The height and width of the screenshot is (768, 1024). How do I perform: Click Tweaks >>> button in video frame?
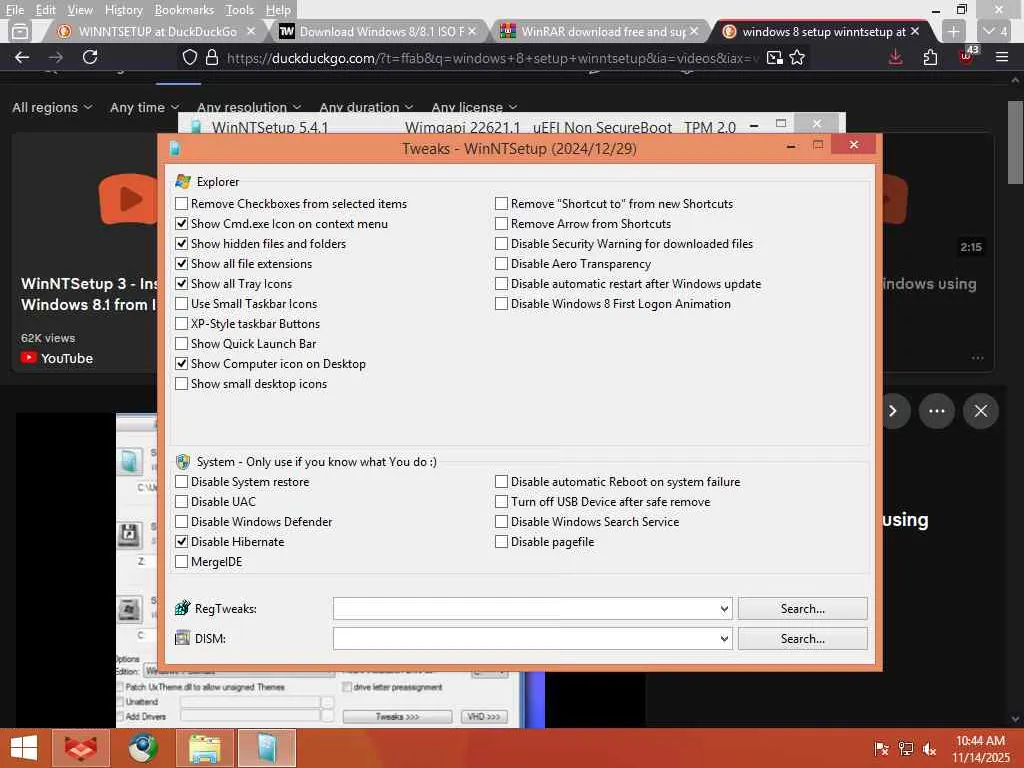coord(397,716)
